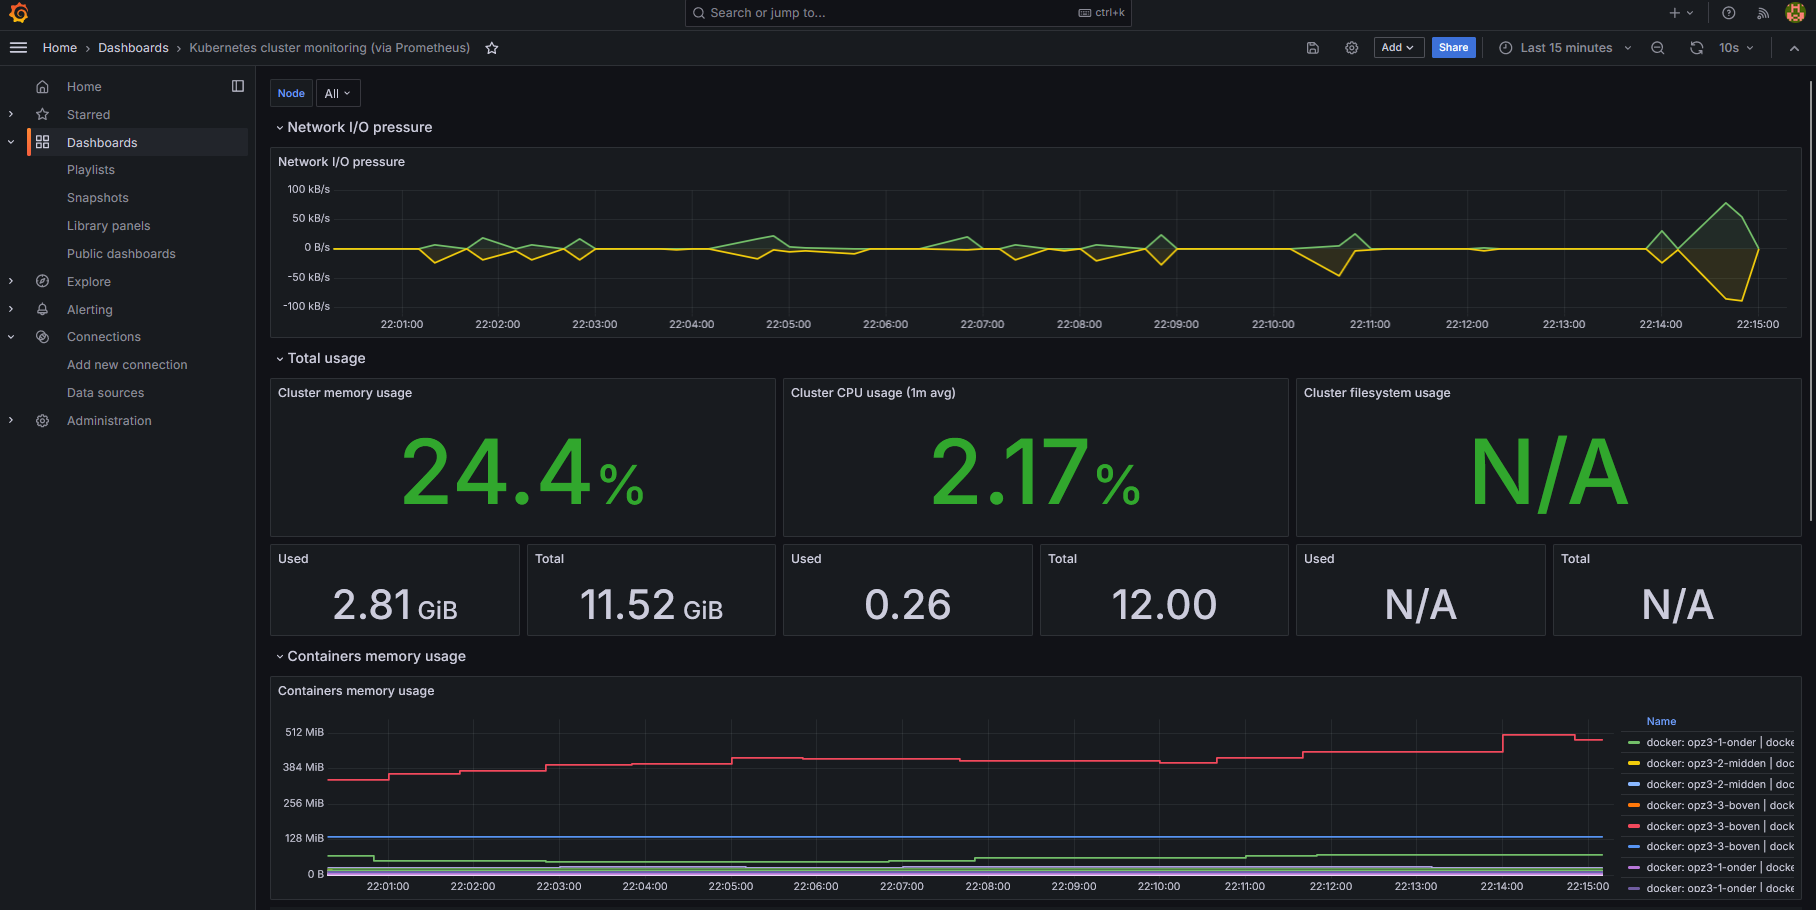The width and height of the screenshot is (1816, 910).
Task: Open the Last 15 minutes time picker
Action: 1565,48
